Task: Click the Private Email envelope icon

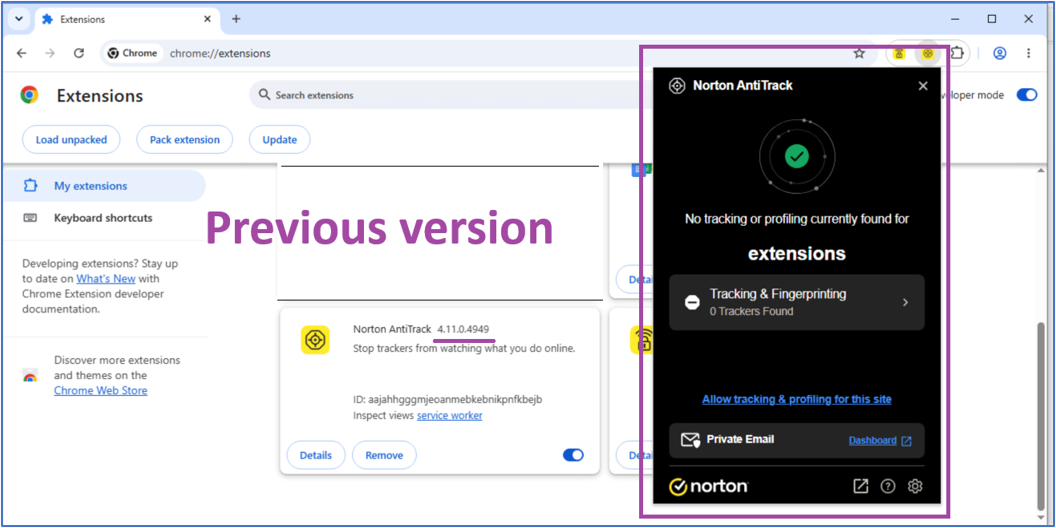Action: tap(690, 440)
